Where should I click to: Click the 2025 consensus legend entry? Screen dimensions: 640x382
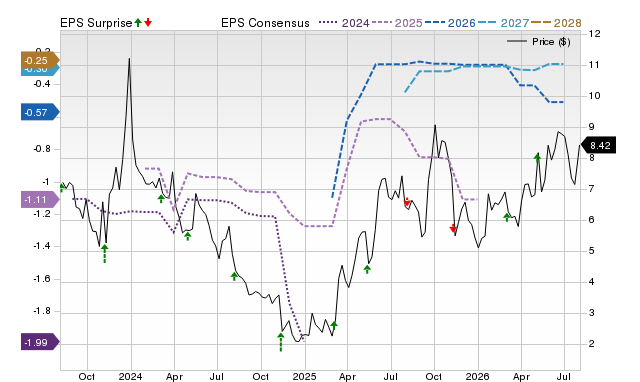coord(397,23)
